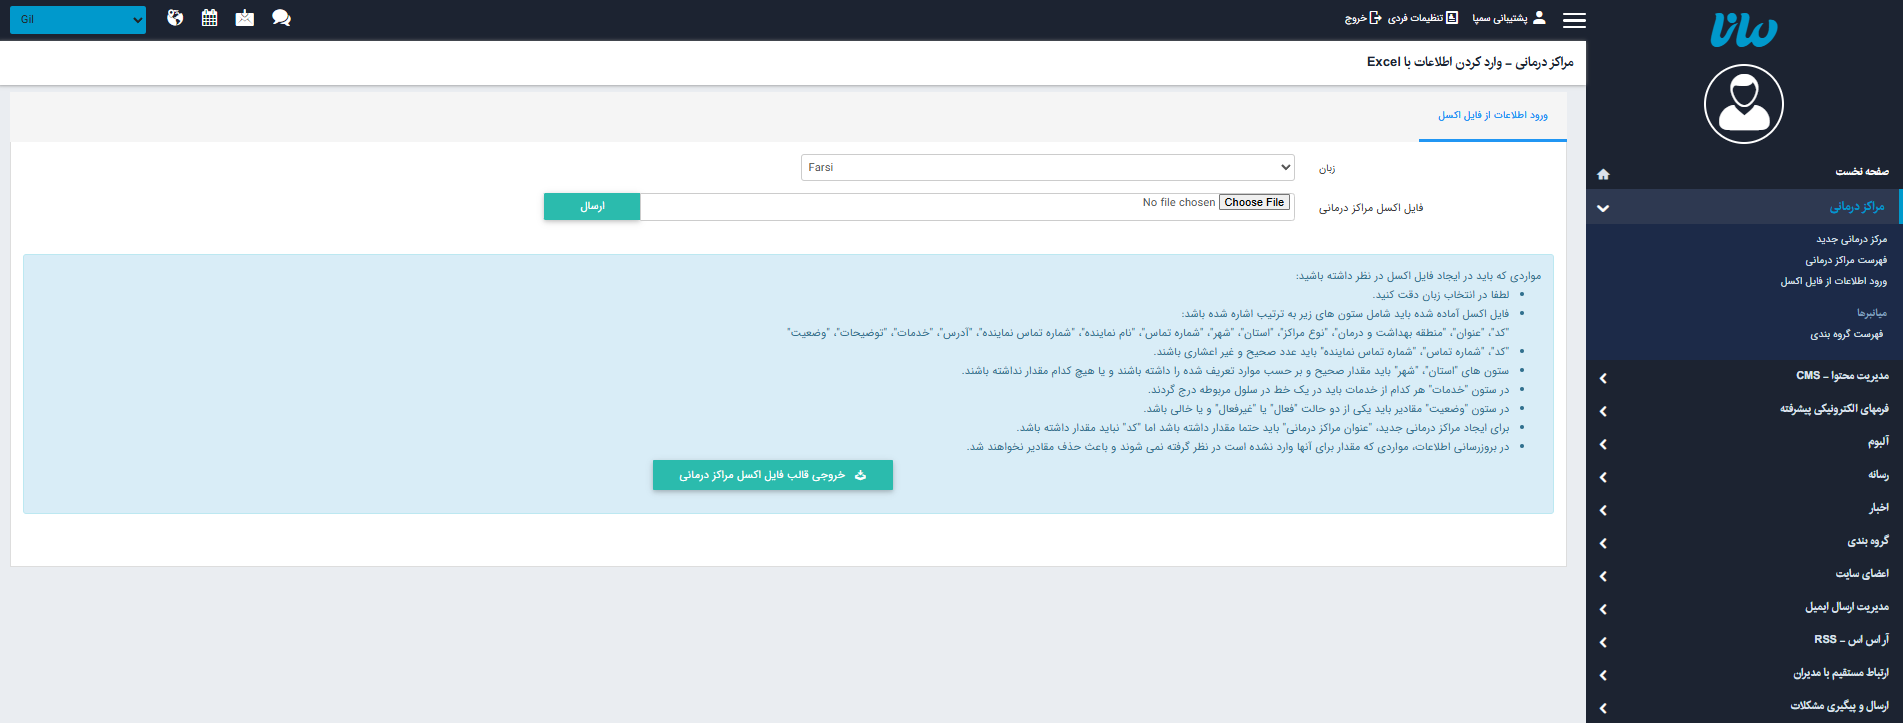1903x723 pixels.
Task: Open the calendar icon in top bar
Action: pos(209,18)
